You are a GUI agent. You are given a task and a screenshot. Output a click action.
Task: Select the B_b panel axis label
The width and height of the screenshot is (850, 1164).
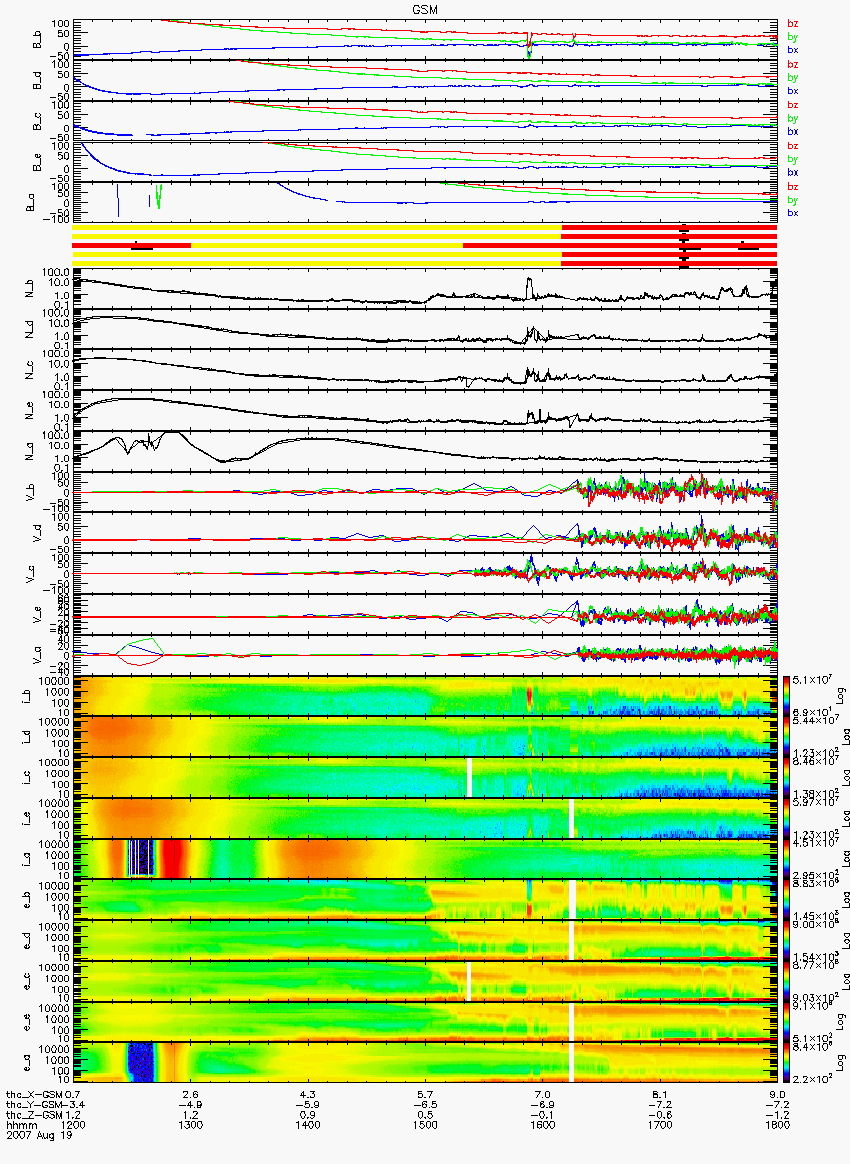[36, 40]
